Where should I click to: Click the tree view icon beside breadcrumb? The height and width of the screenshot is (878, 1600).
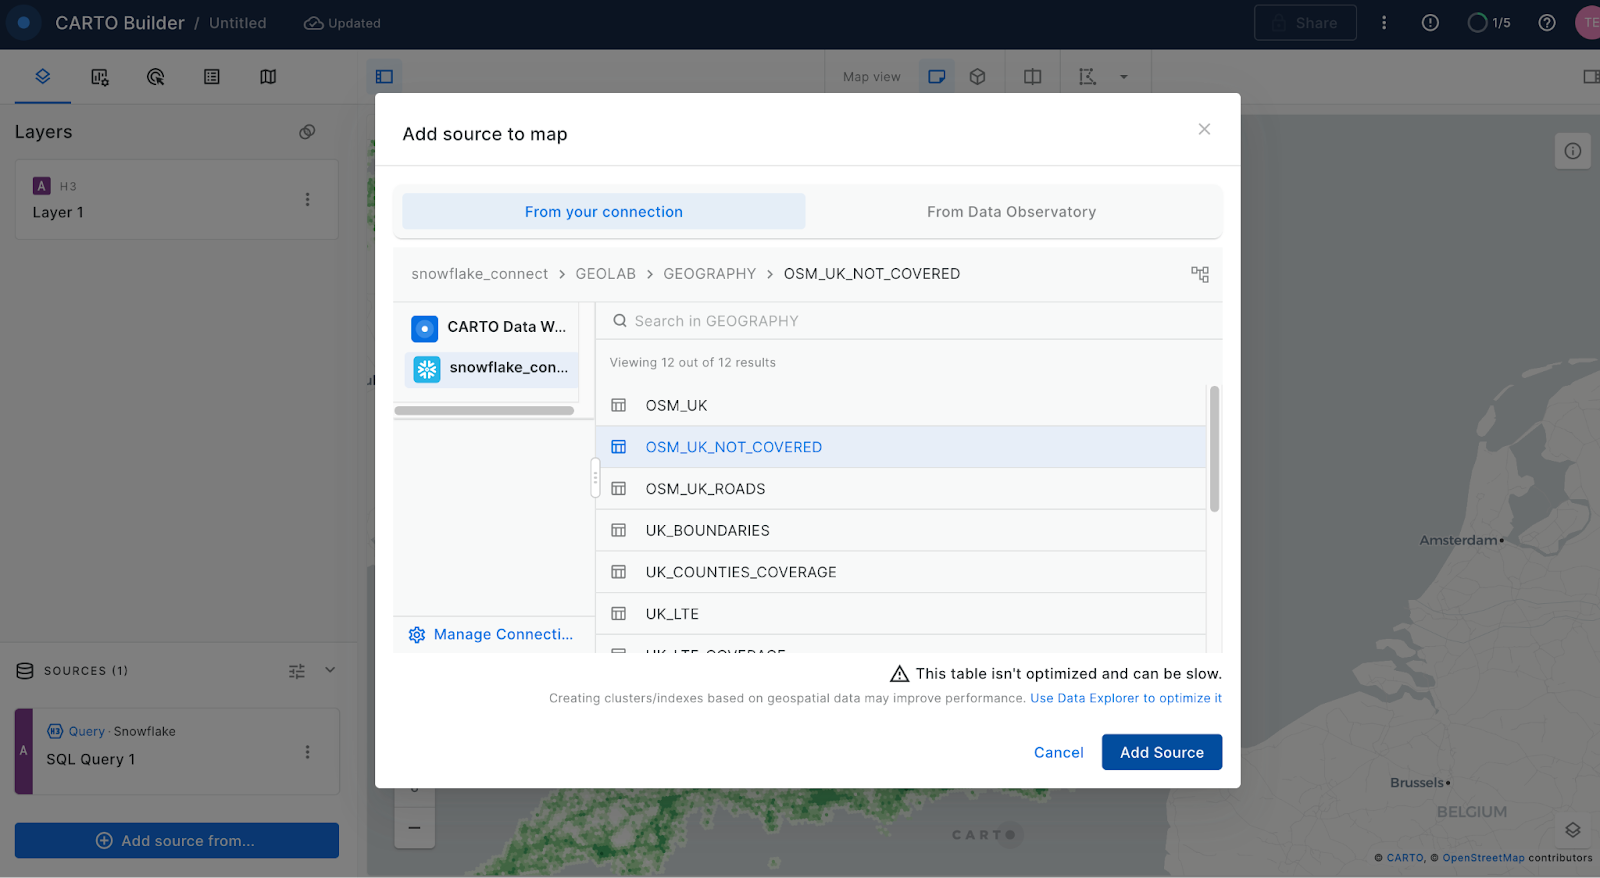click(x=1200, y=274)
